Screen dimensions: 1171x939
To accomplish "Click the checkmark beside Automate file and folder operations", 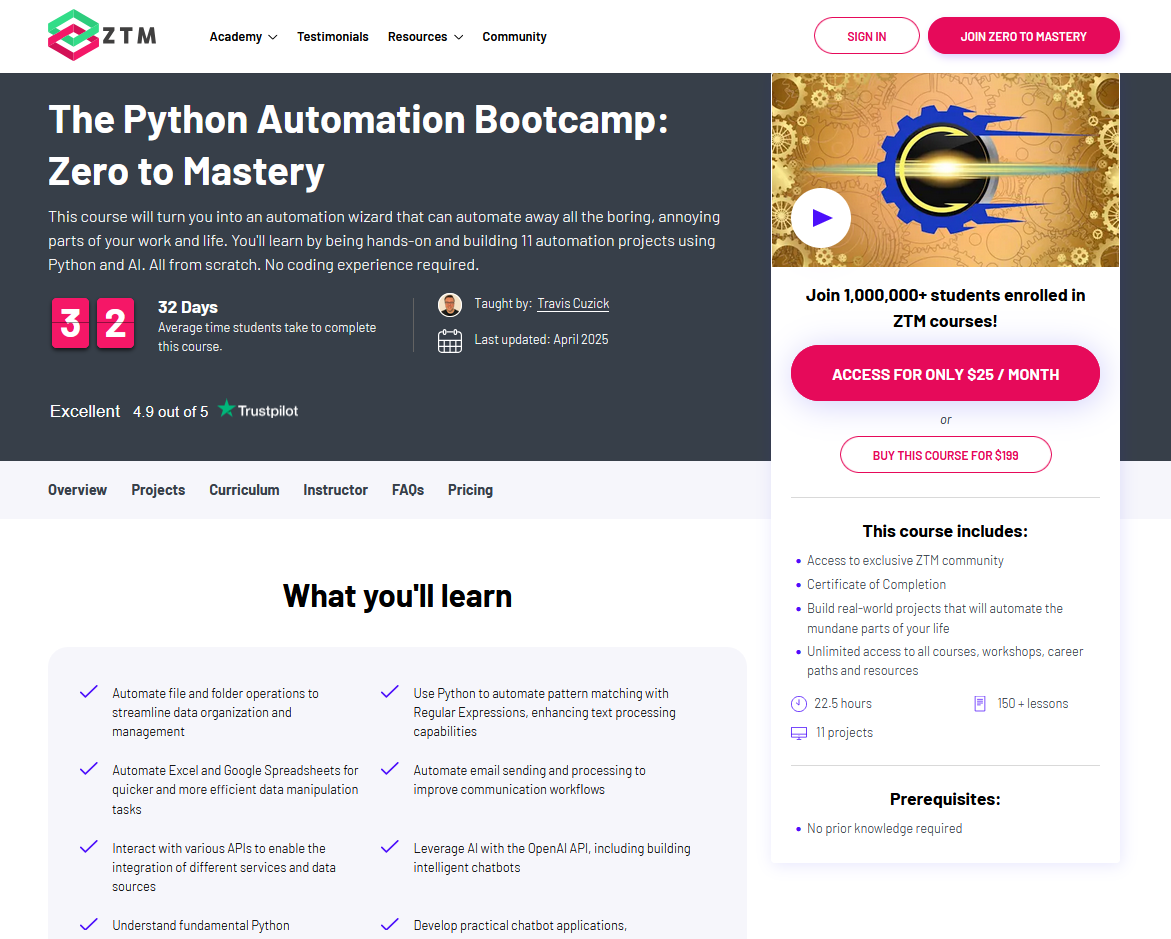I will [x=89, y=692].
